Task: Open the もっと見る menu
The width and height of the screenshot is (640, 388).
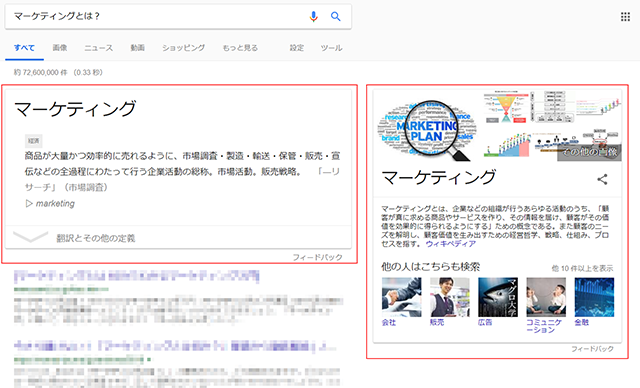Action: [240, 48]
